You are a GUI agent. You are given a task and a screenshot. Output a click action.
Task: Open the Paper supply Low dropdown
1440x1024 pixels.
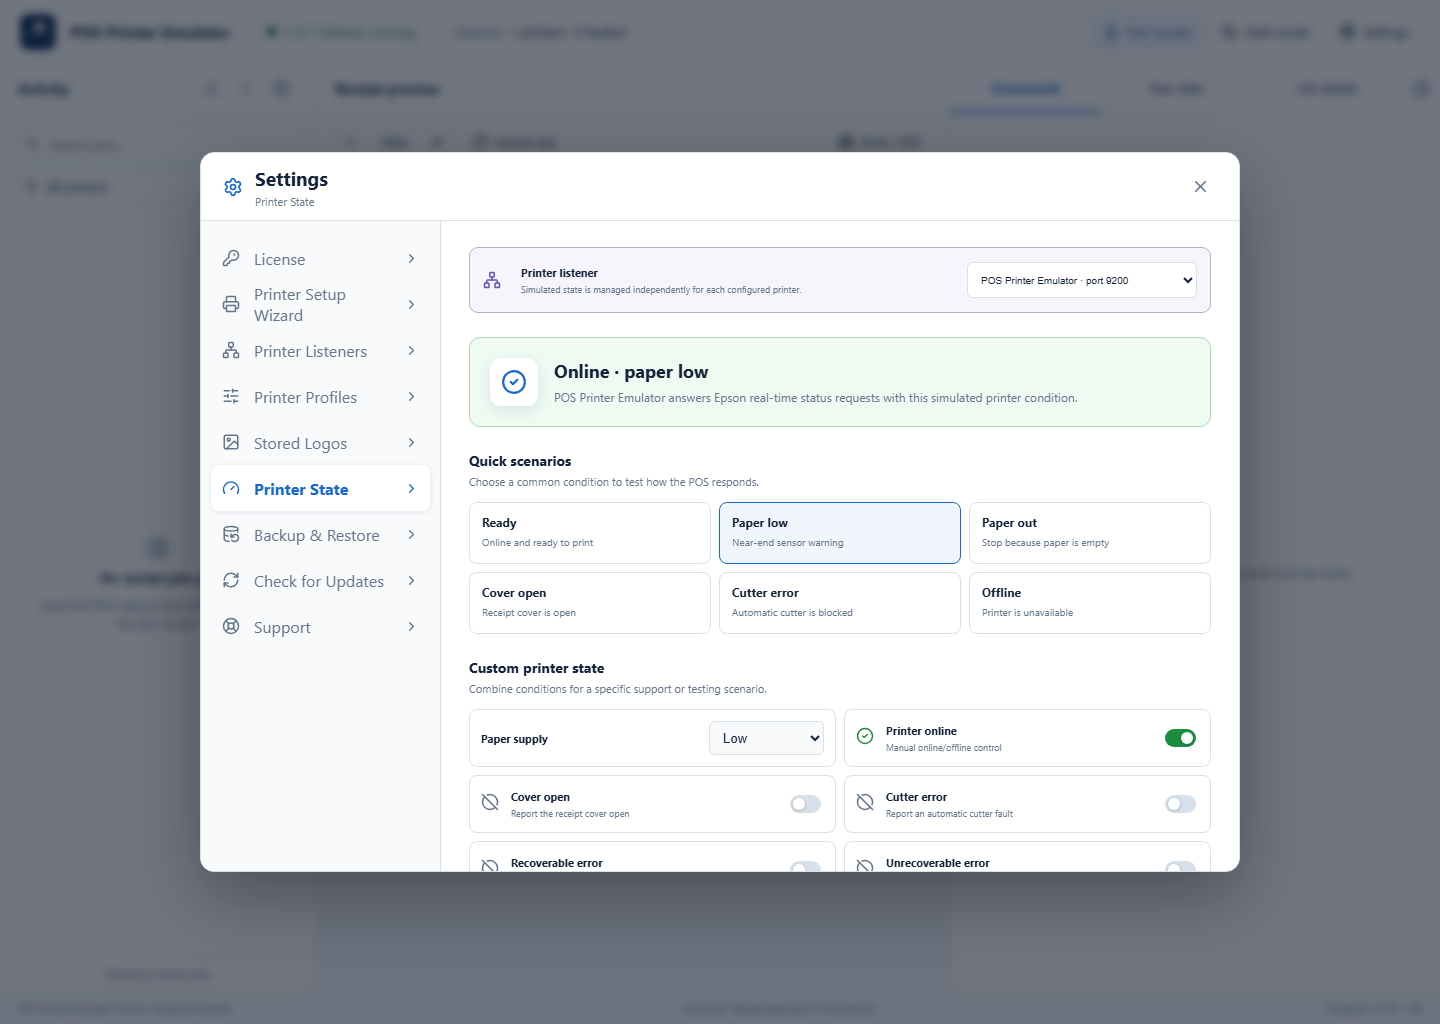tap(766, 738)
